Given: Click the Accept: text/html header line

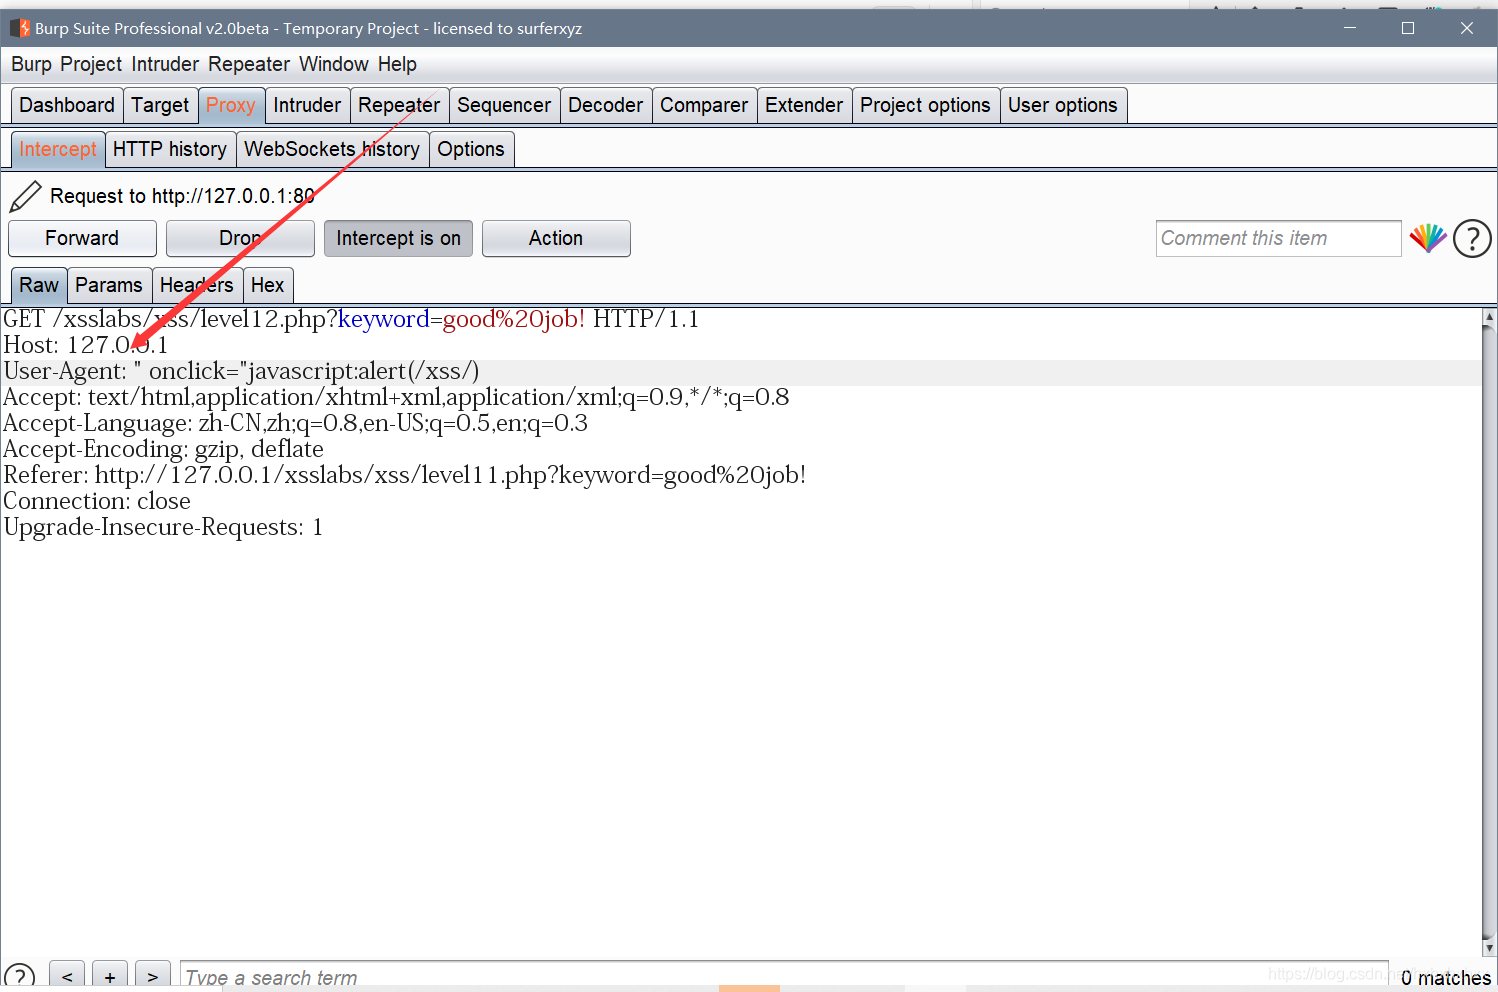Looking at the screenshot, I should tap(396, 397).
